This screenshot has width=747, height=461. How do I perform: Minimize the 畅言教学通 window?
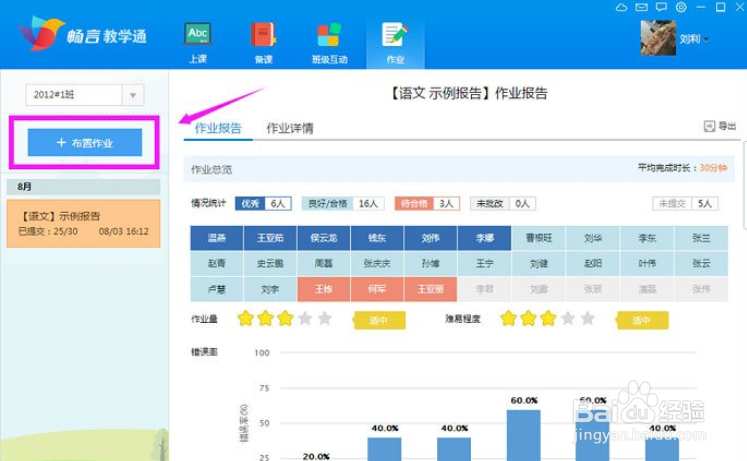[x=701, y=7]
